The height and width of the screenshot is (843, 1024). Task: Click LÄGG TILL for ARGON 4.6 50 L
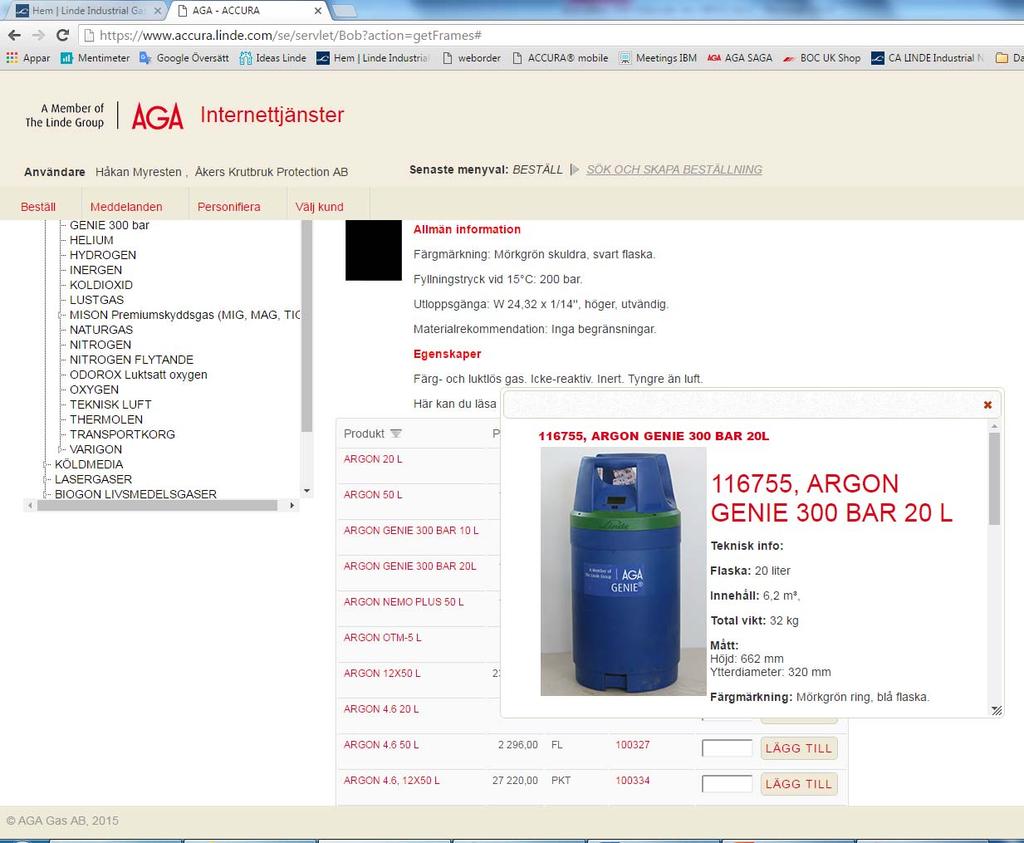pyautogui.click(x=799, y=748)
